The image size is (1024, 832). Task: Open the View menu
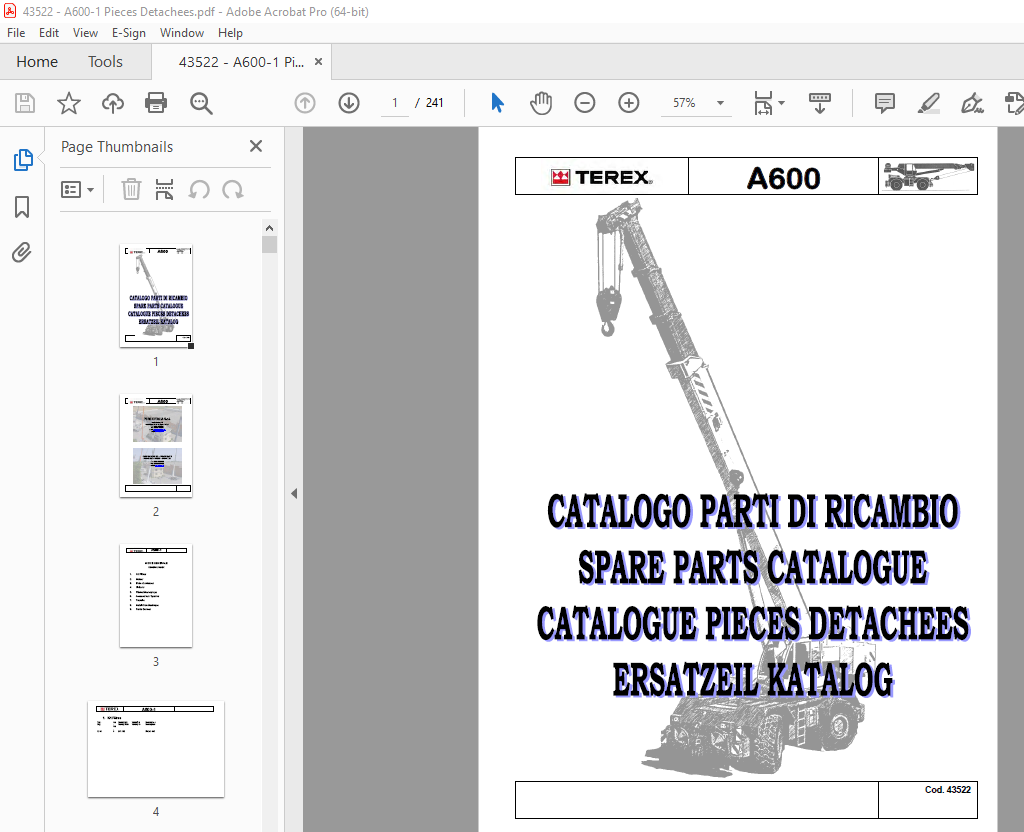(85, 33)
